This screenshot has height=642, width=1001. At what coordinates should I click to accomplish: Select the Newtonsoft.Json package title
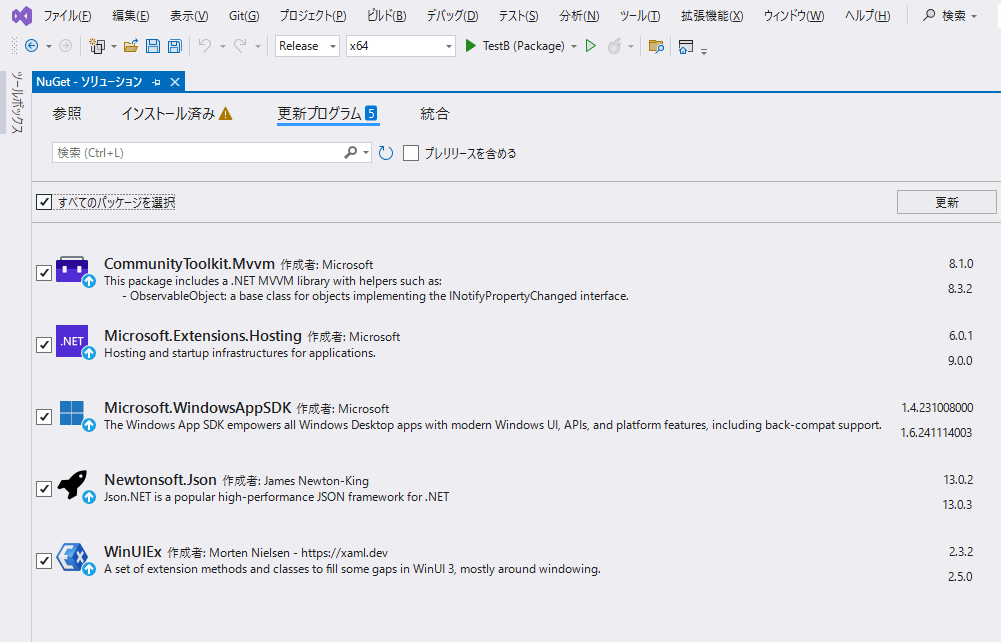tap(160, 479)
